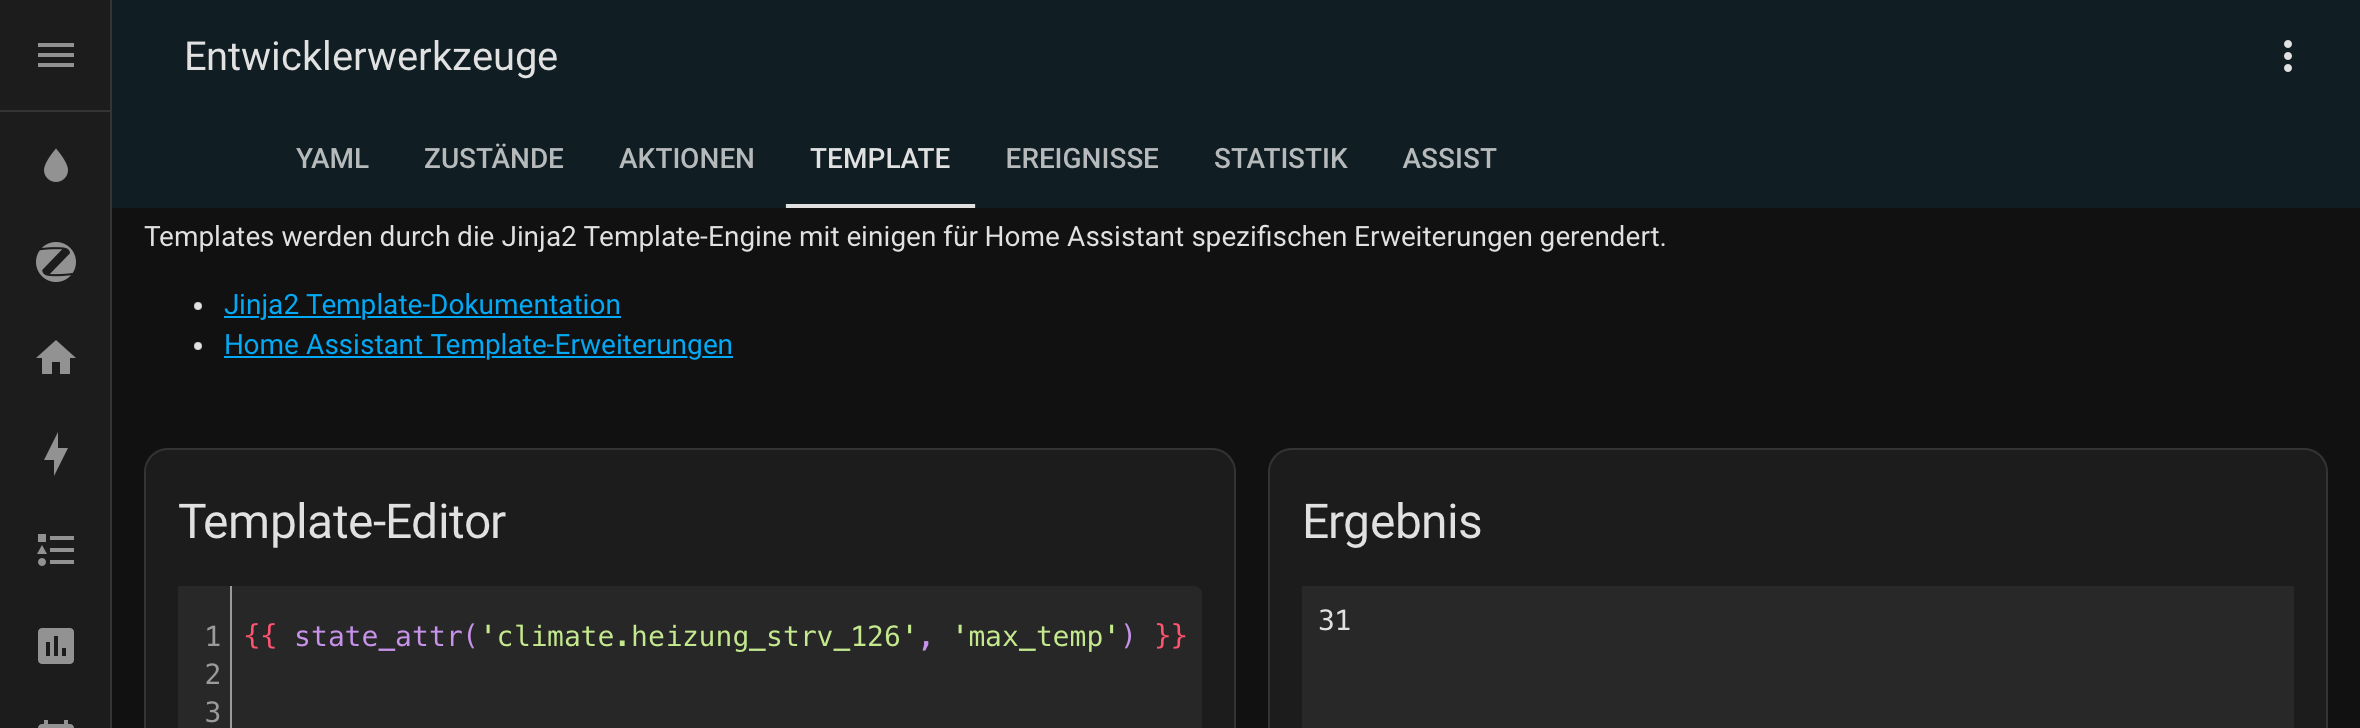Switch to the YAML tab
Screen dimensions: 2360x728
coord(332,159)
